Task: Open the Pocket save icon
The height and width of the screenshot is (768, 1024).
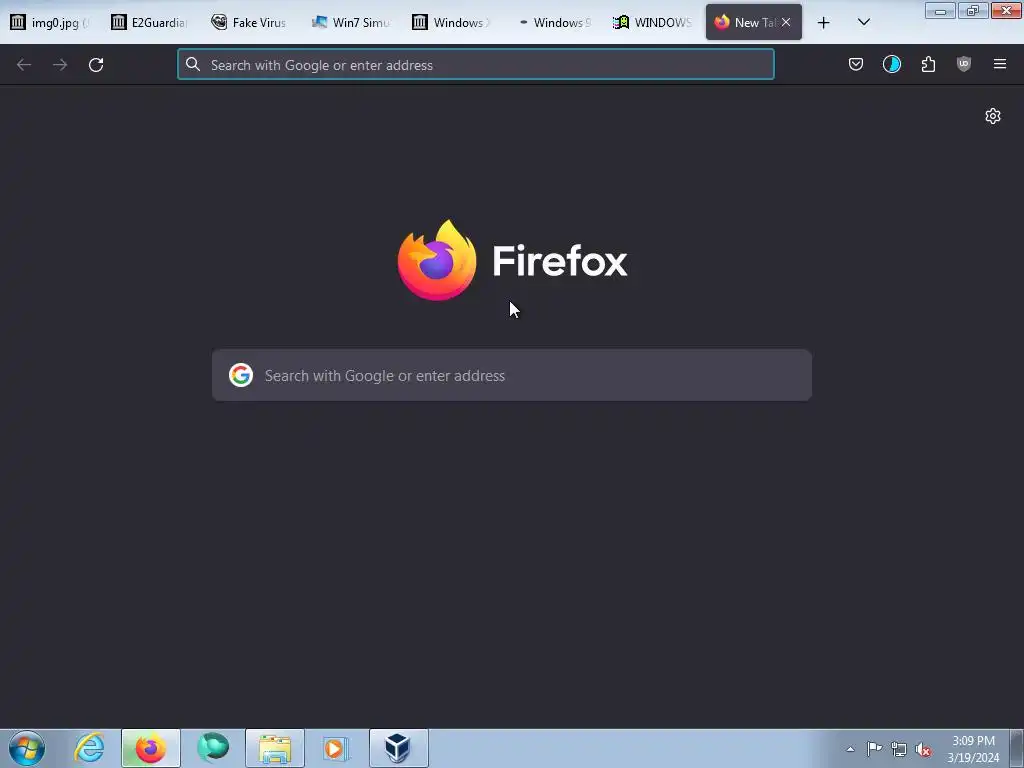Action: [x=856, y=64]
